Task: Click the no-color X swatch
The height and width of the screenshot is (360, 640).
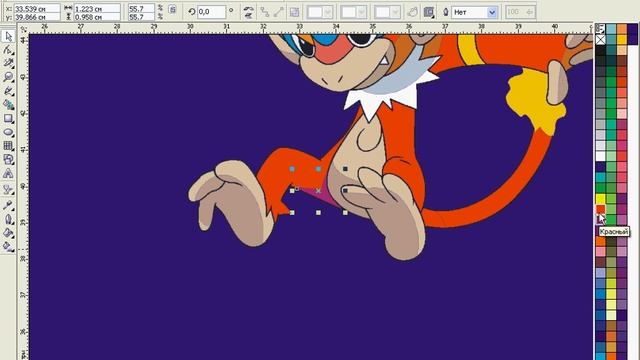Action: point(600,40)
